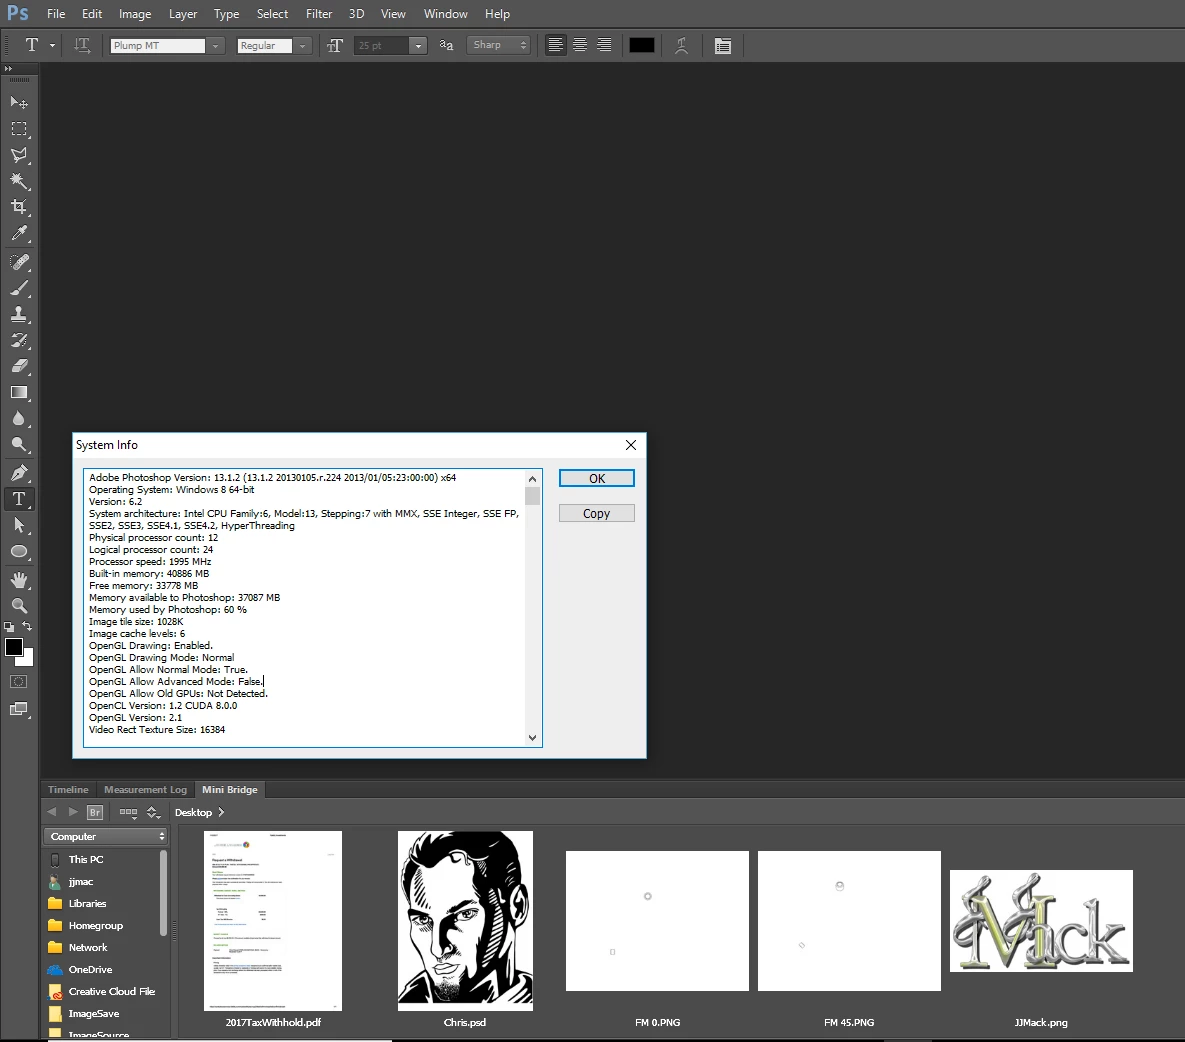Change the screen mode
This screenshot has height=1042, width=1185.
[19, 709]
